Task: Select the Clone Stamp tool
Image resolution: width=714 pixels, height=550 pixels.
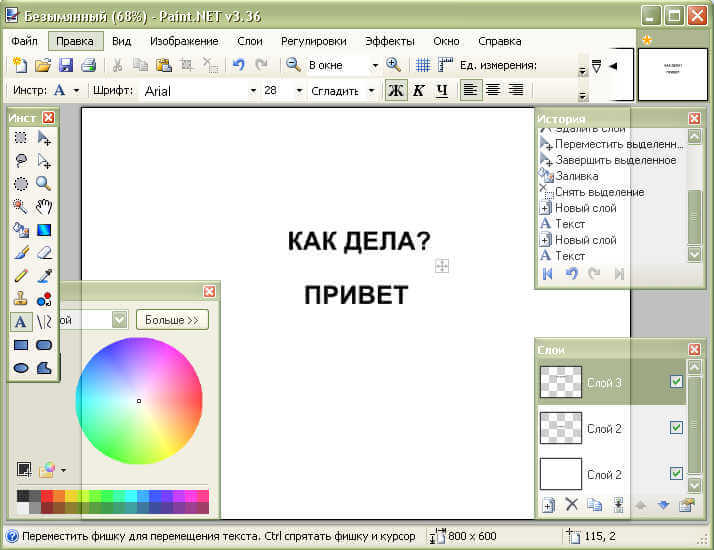Action: pyautogui.click(x=20, y=299)
